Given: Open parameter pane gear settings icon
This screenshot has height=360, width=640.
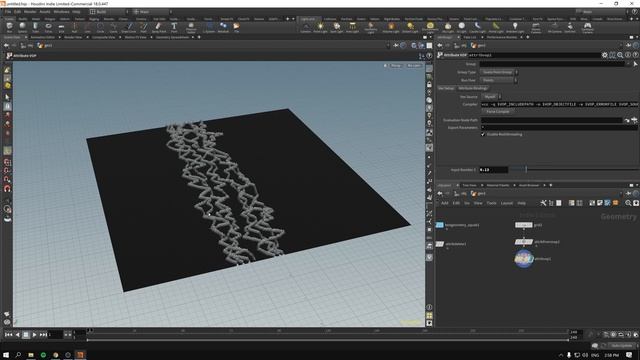Looking at the screenshot, I should 604,55.
